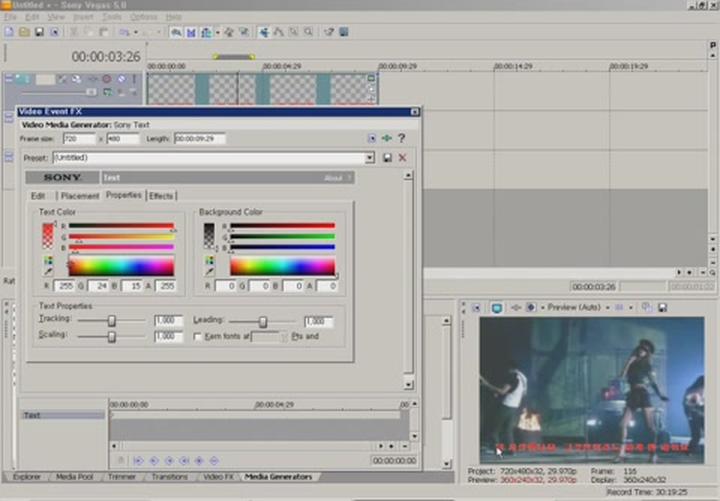This screenshot has height=501, width=720.
Task: Click the frame width field showing 720
Action: (x=79, y=138)
